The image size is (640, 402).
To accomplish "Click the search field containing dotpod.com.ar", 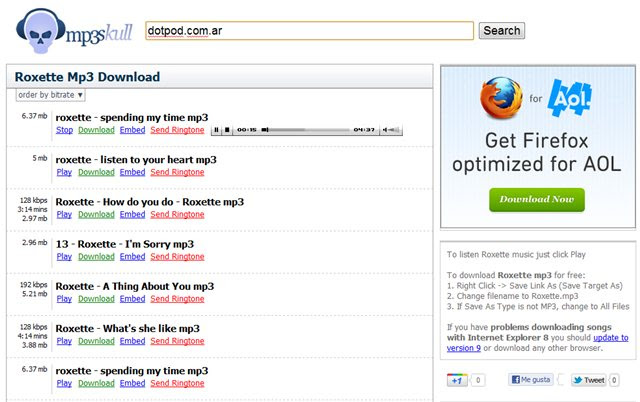I will [x=309, y=31].
